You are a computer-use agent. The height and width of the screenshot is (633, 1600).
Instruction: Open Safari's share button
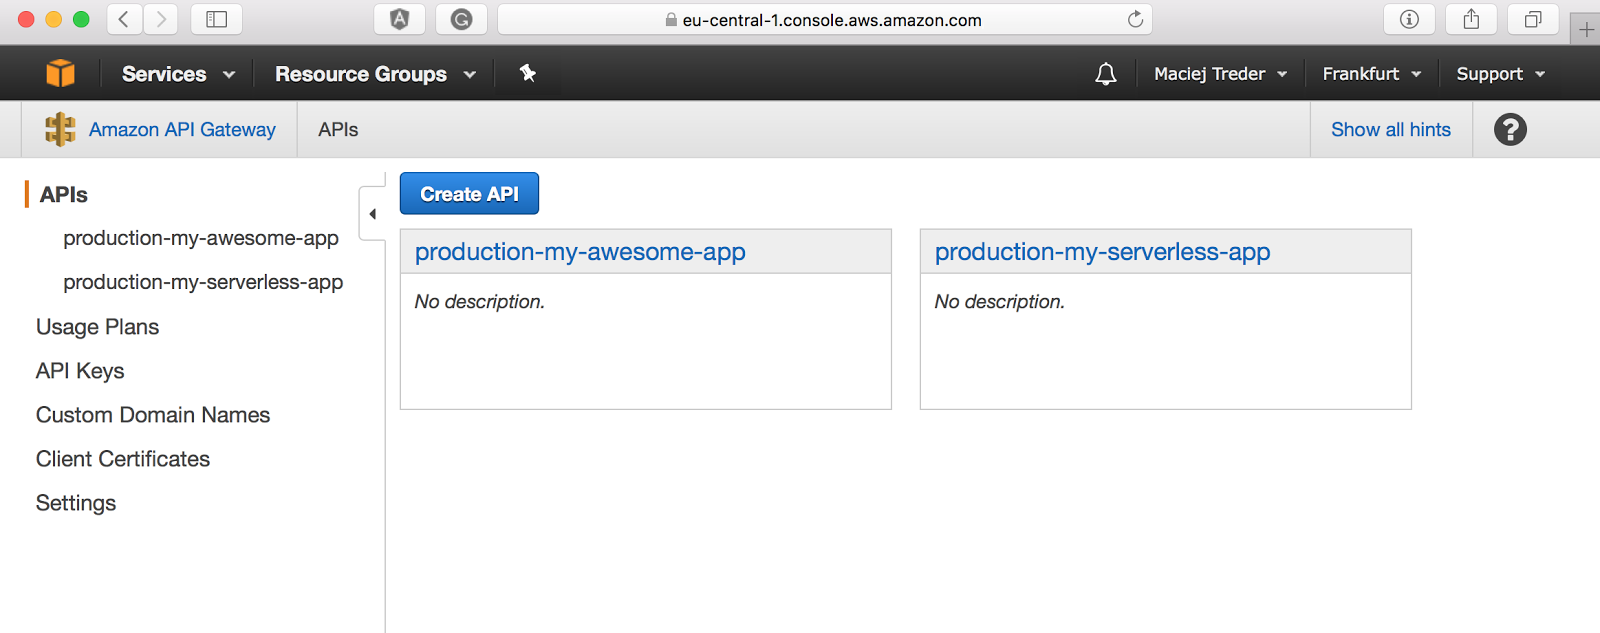point(1471,19)
